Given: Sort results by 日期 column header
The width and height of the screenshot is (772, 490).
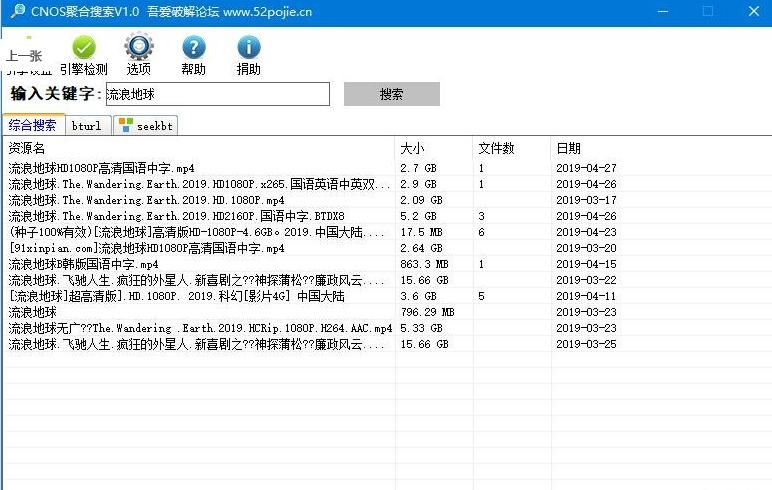Looking at the screenshot, I should (x=660, y=148).
